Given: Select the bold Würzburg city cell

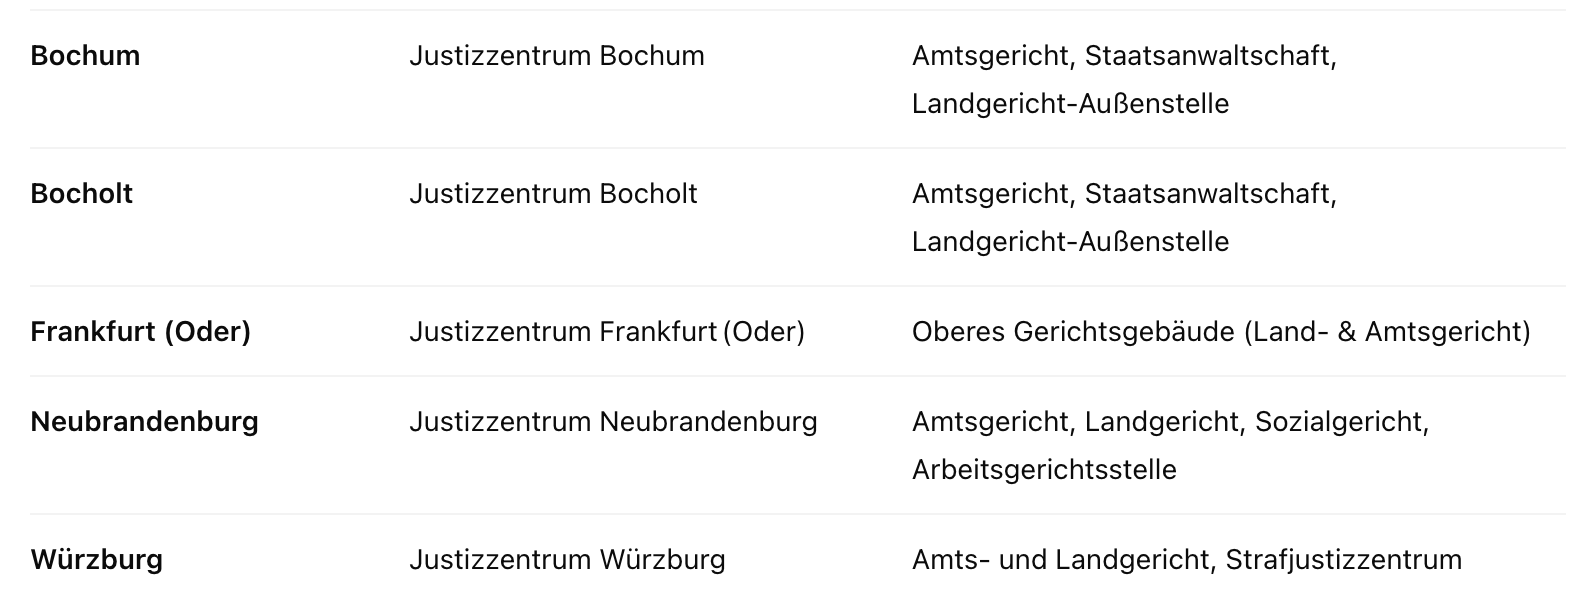Looking at the screenshot, I should coord(96,560).
